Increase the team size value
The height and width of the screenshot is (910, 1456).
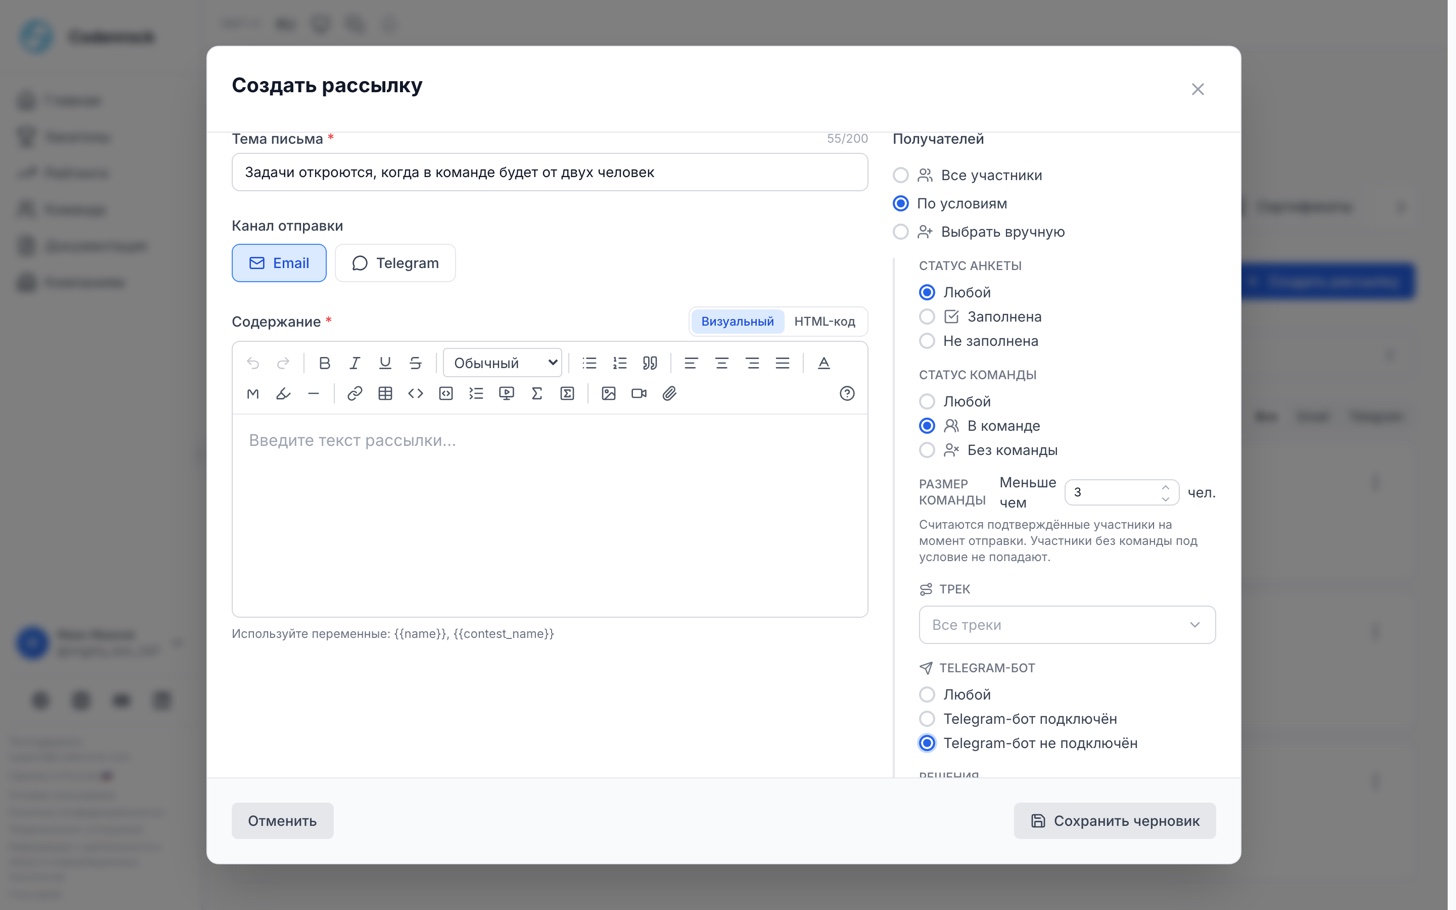(x=1165, y=487)
